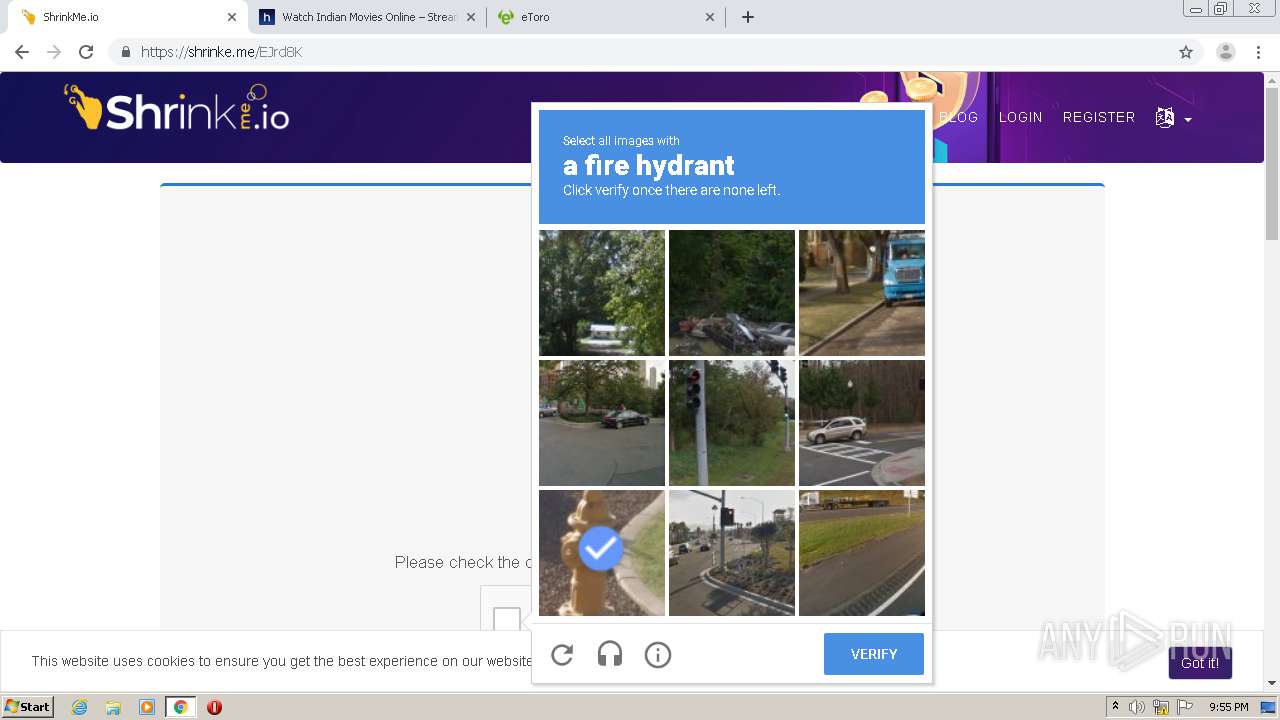
Task: Get an audio challenge via headphones icon
Action: 610,655
